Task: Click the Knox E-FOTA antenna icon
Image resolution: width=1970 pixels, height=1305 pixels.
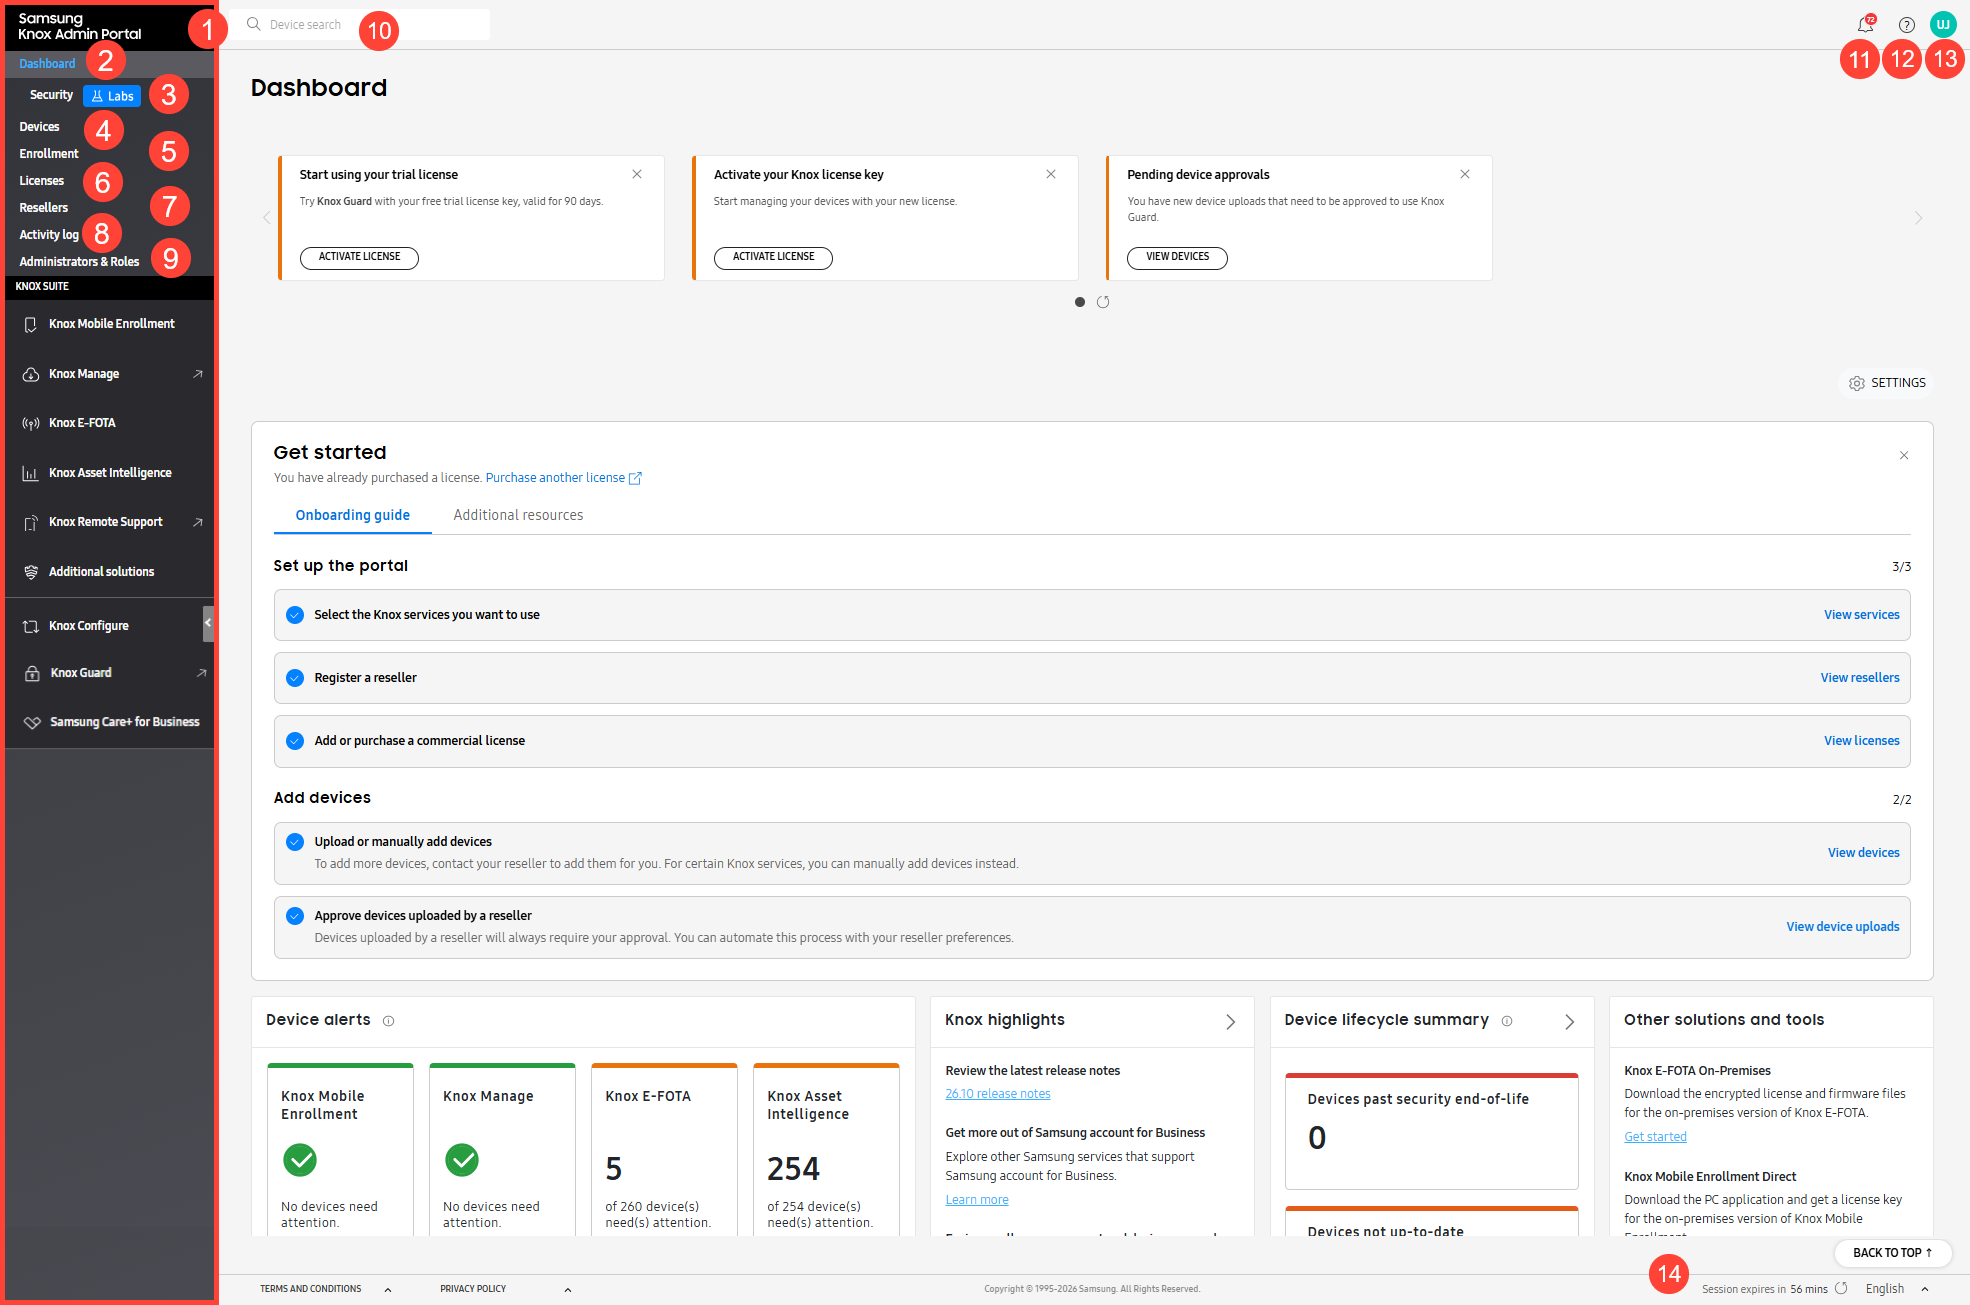Action: (31, 423)
